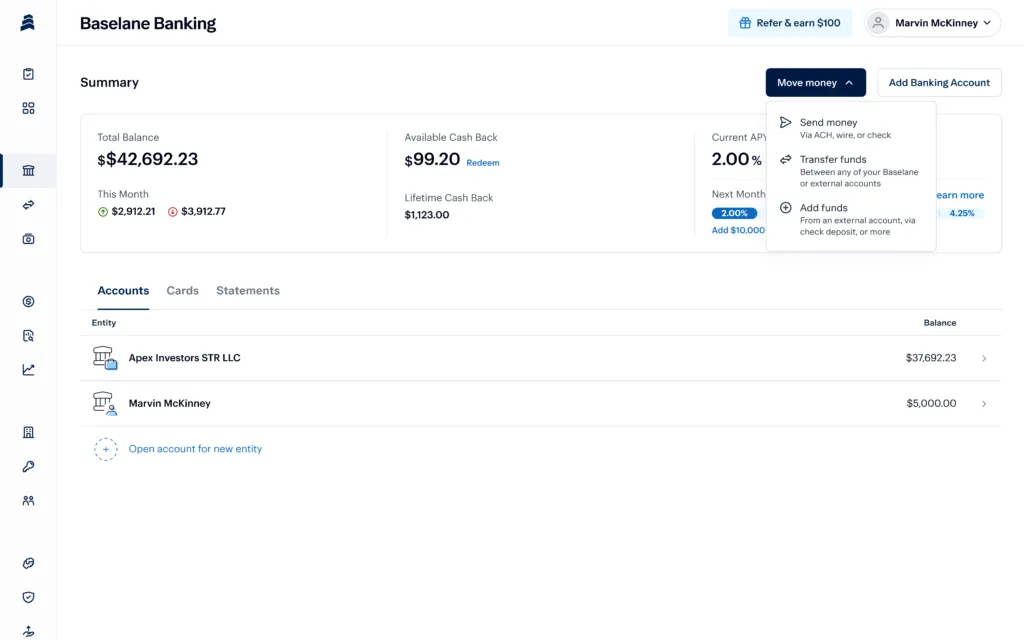Click the Send money paper-plane icon
1024x640 pixels.
[786, 123]
